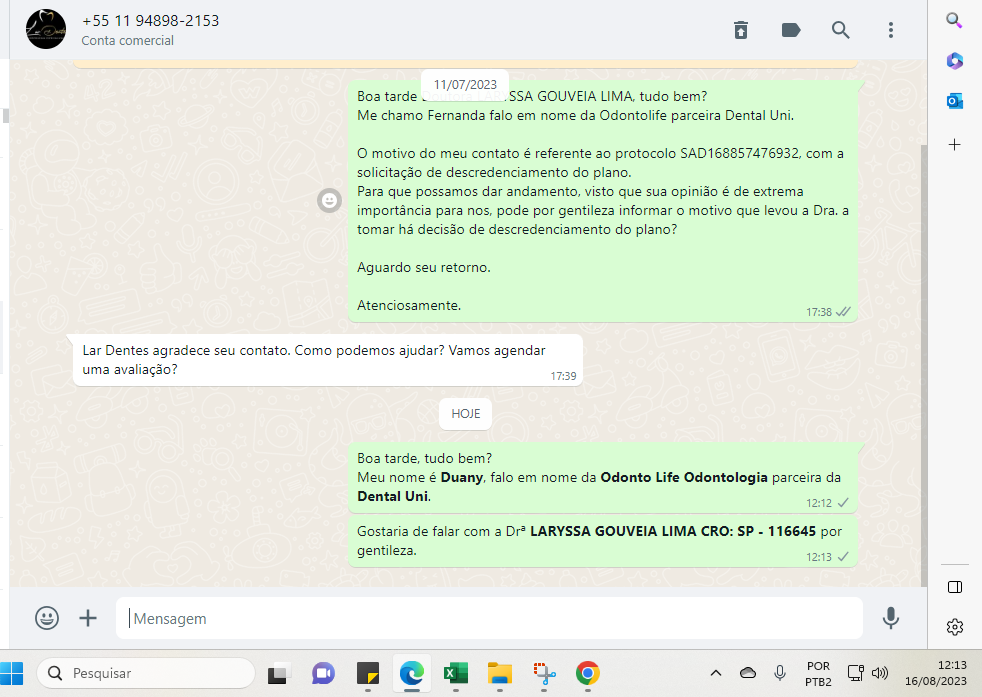Open the Windows Start menu
The width and height of the screenshot is (982, 697).
pos(11,673)
